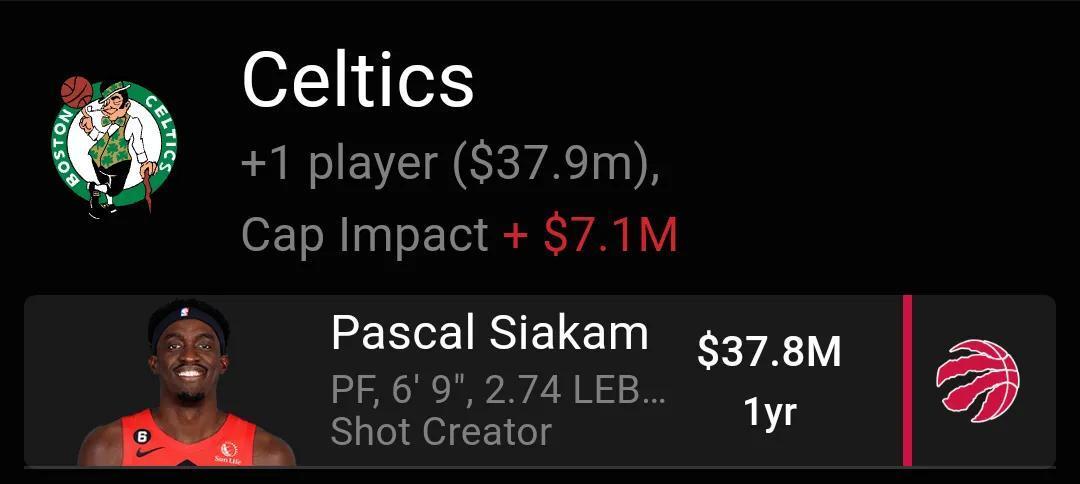Select the Celtics team heading
The image size is (1080, 484).
pyautogui.click(x=357, y=80)
